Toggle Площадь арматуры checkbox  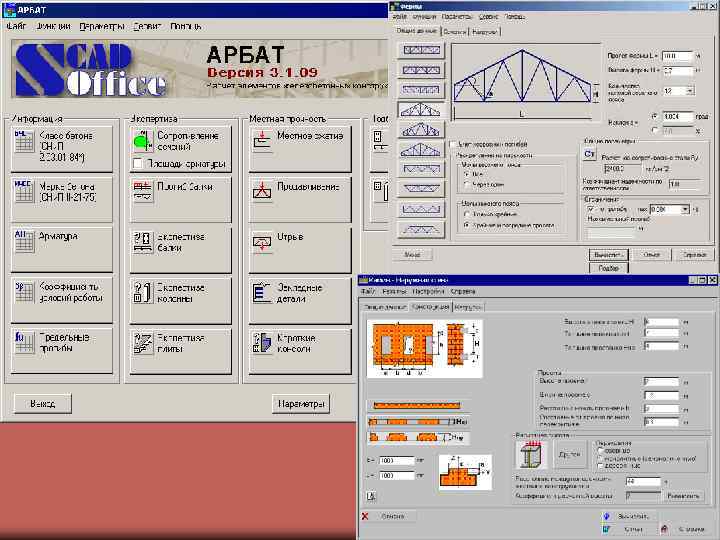(x=137, y=163)
